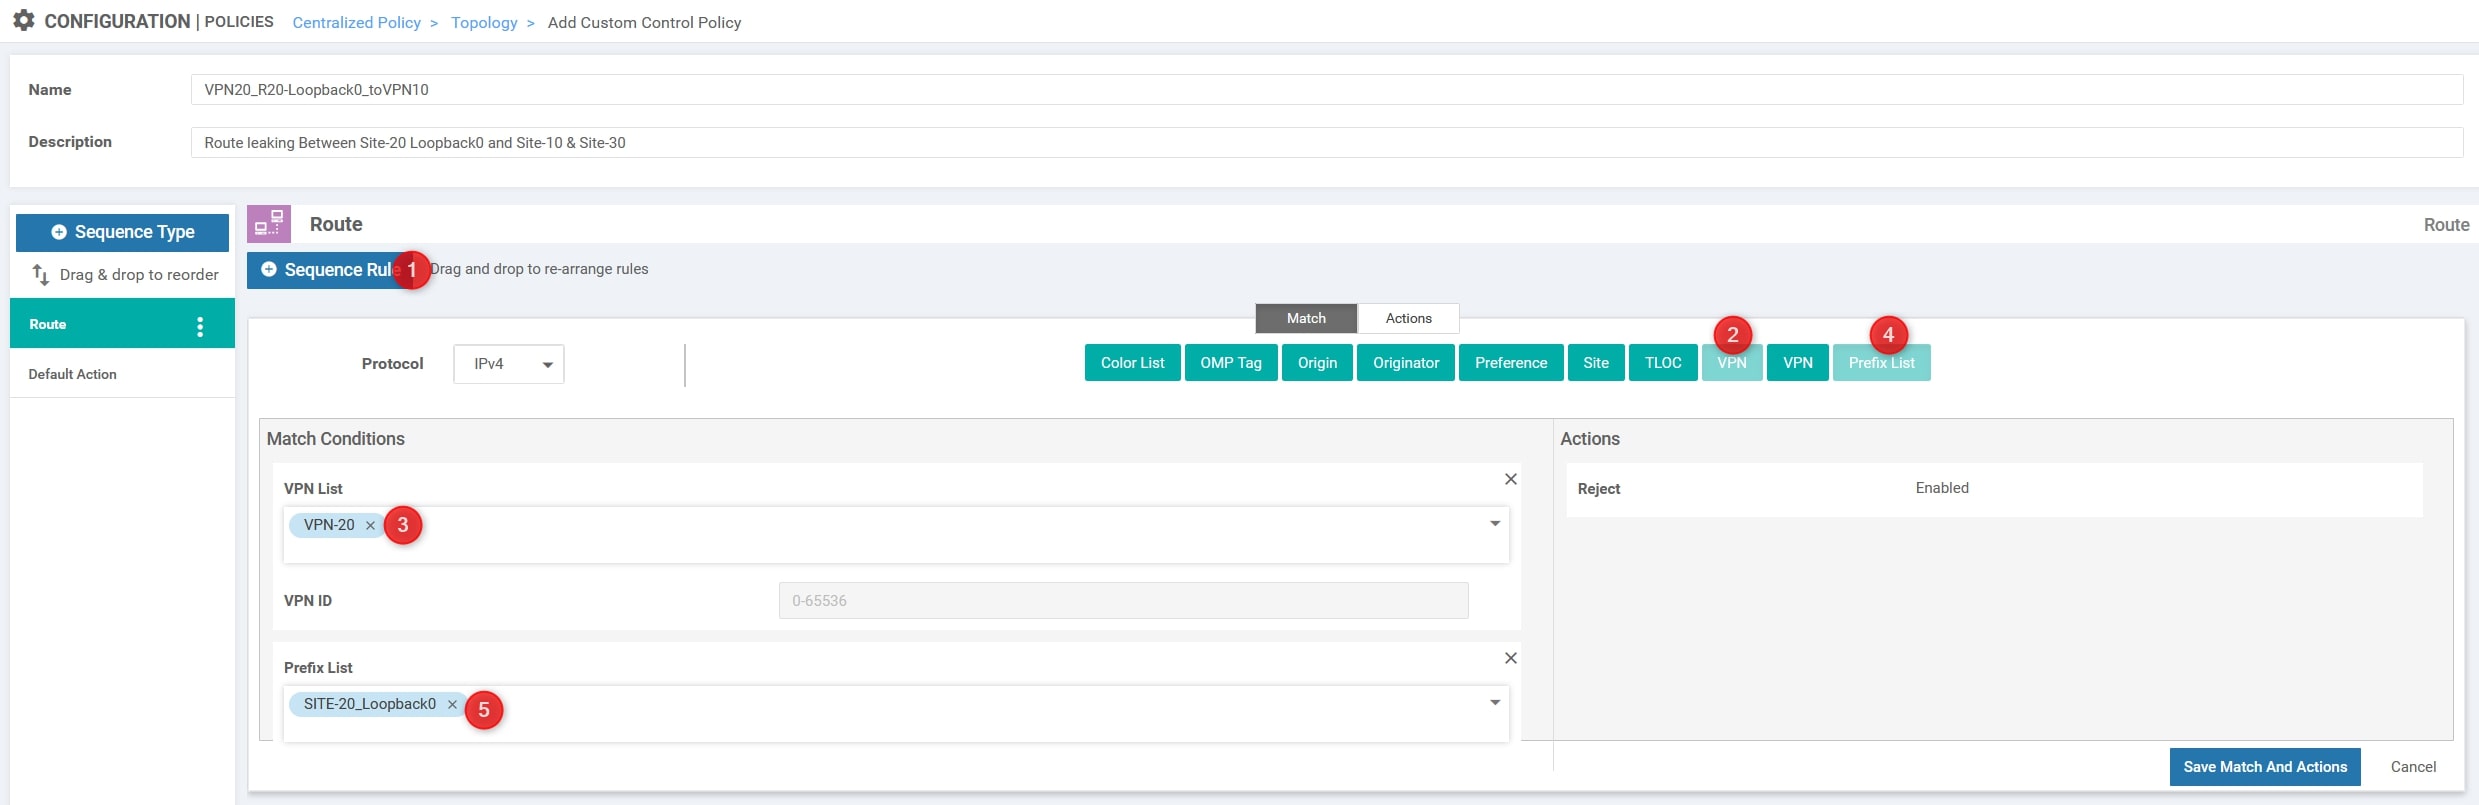Remove the SITE-20_Loopback0 prefix tag
Screen dimensions: 2479x805
click(x=452, y=704)
